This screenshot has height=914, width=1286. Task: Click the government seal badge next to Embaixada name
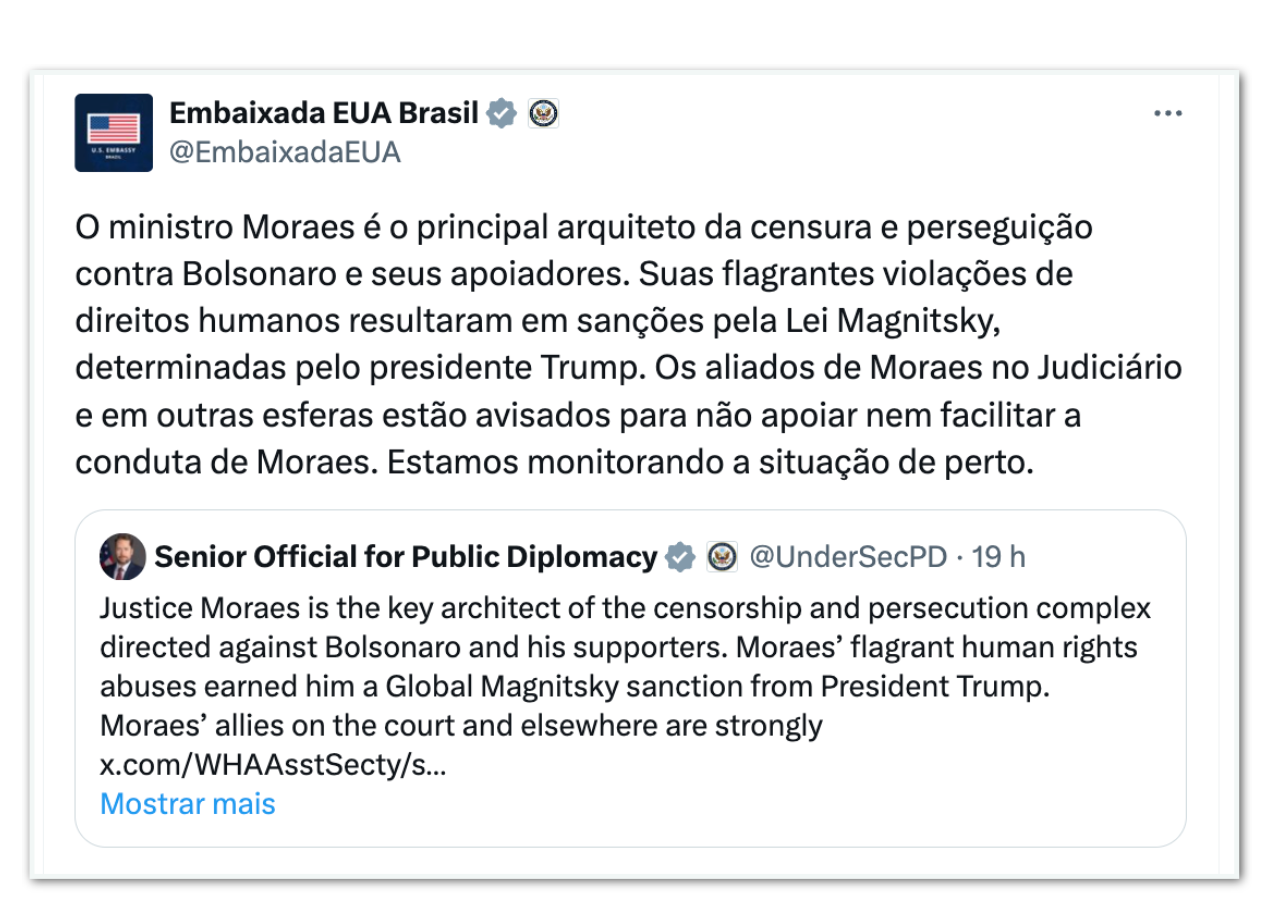(542, 114)
